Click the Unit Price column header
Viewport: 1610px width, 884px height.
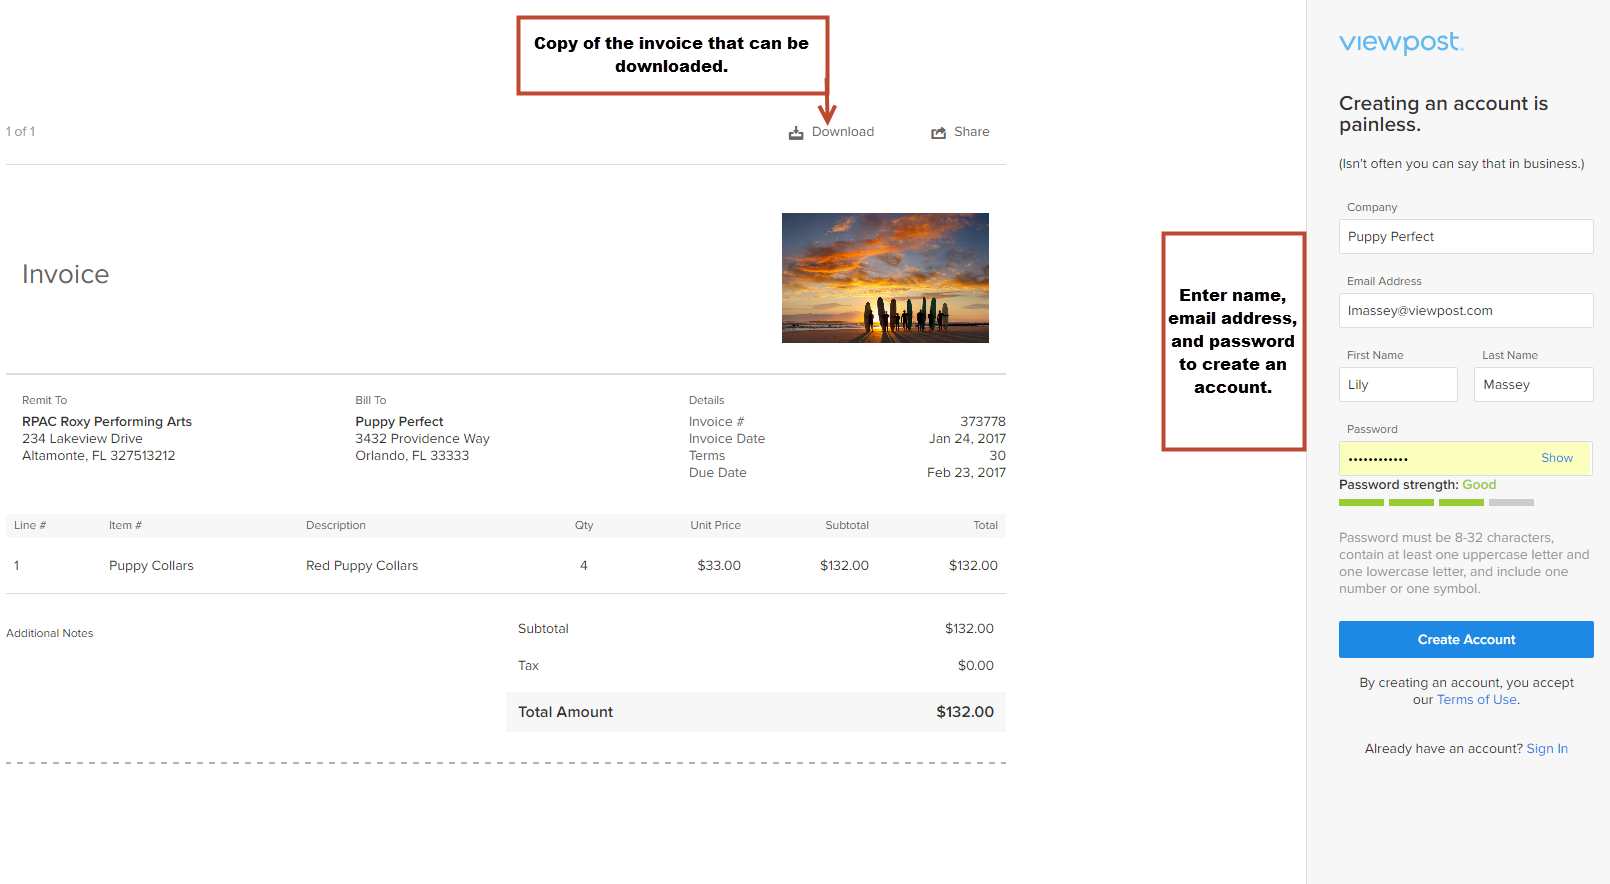715,526
